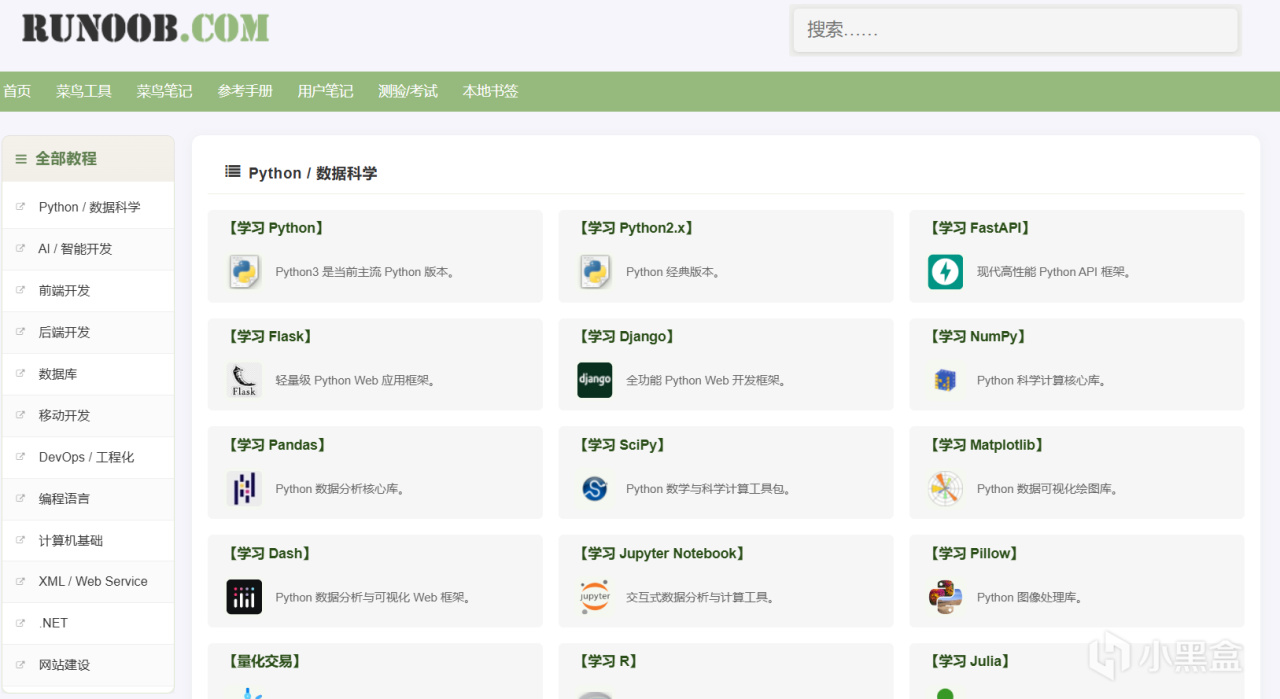Open the 【学习 FastAPI】 tutorial title
Screen dimensions: 1280x699
pos(980,228)
